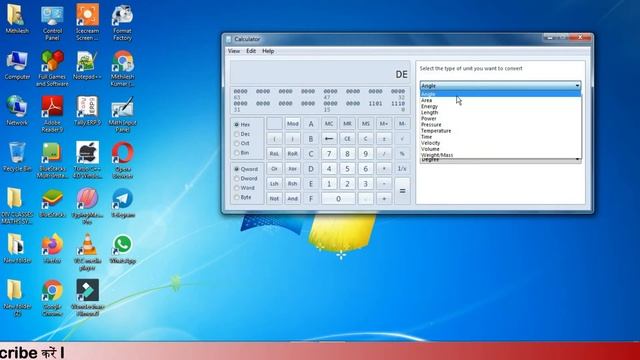Select the Dword radio button
This screenshot has height=360, width=640.
(x=246, y=178)
